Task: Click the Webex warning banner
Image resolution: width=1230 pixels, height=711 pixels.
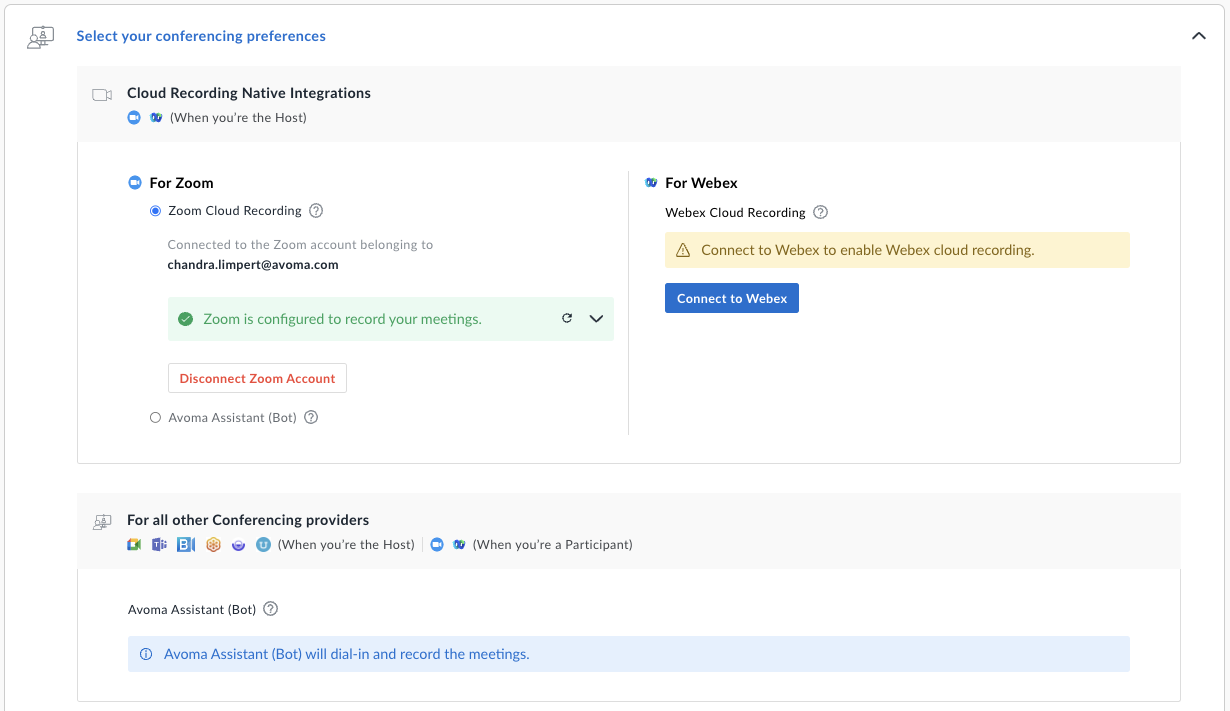Action: pos(897,250)
